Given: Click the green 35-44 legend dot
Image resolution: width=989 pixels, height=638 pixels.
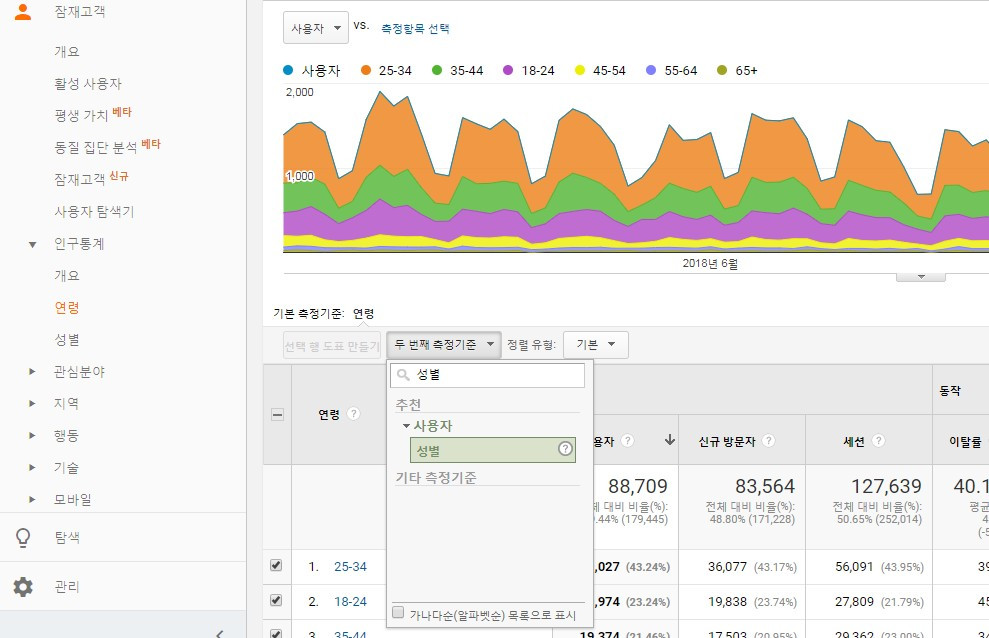Looking at the screenshot, I should [x=437, y=70].
